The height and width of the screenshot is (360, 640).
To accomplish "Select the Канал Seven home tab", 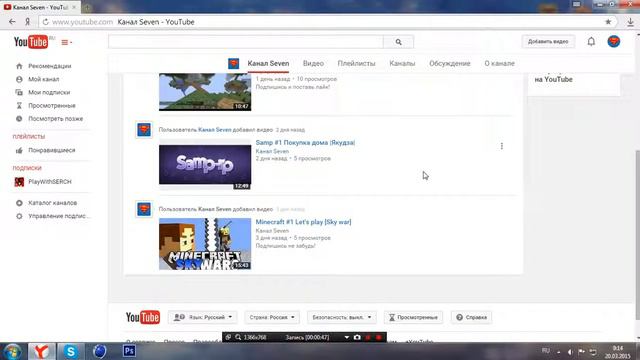I will (268, 64).
